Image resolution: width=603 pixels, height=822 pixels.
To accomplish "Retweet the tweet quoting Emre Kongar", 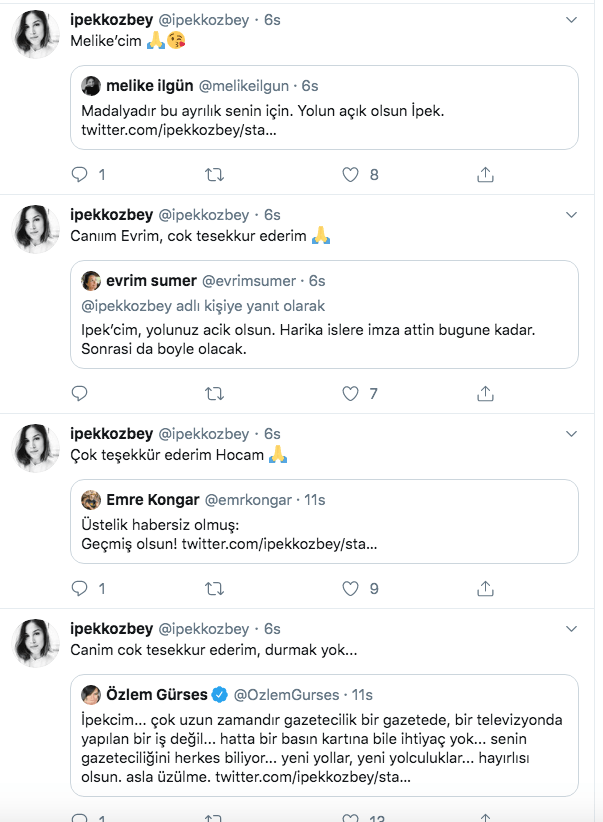I will (213, 588).
